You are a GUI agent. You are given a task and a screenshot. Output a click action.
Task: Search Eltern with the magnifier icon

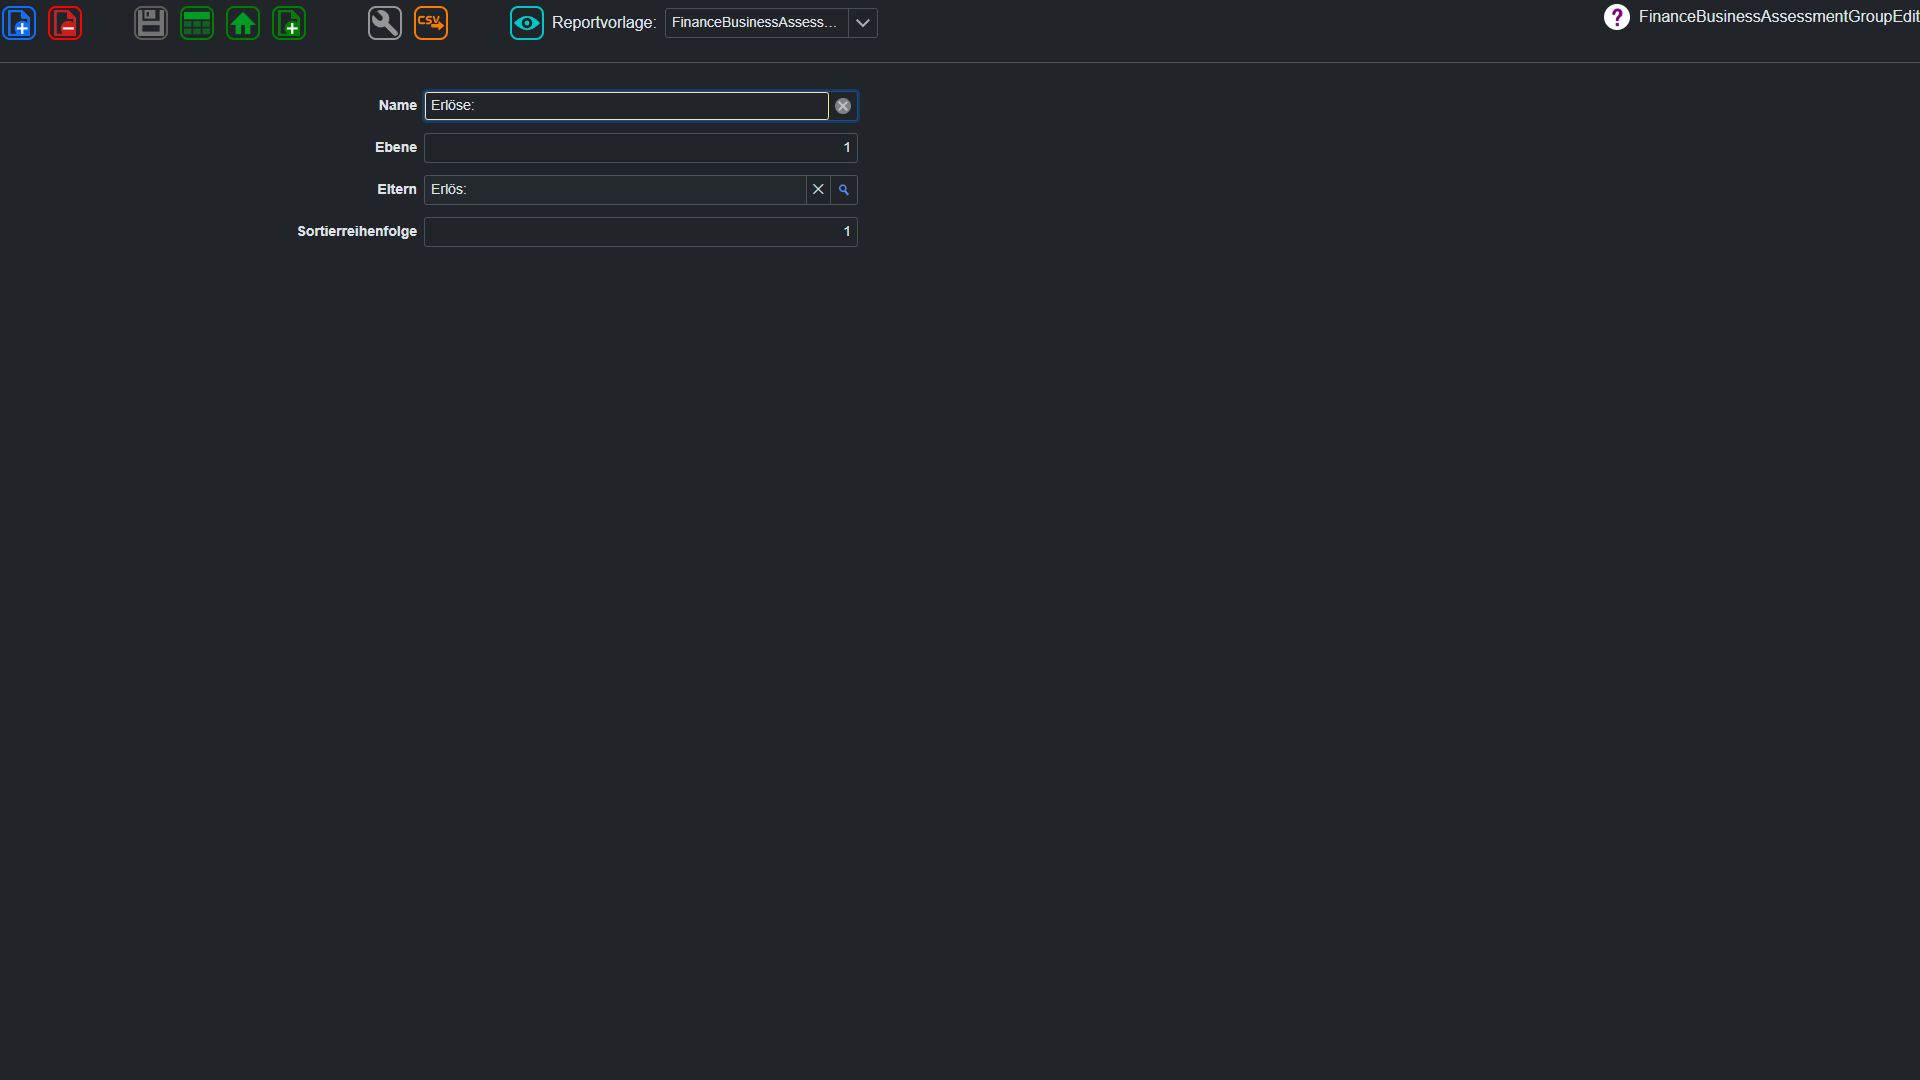pos(844,190)
